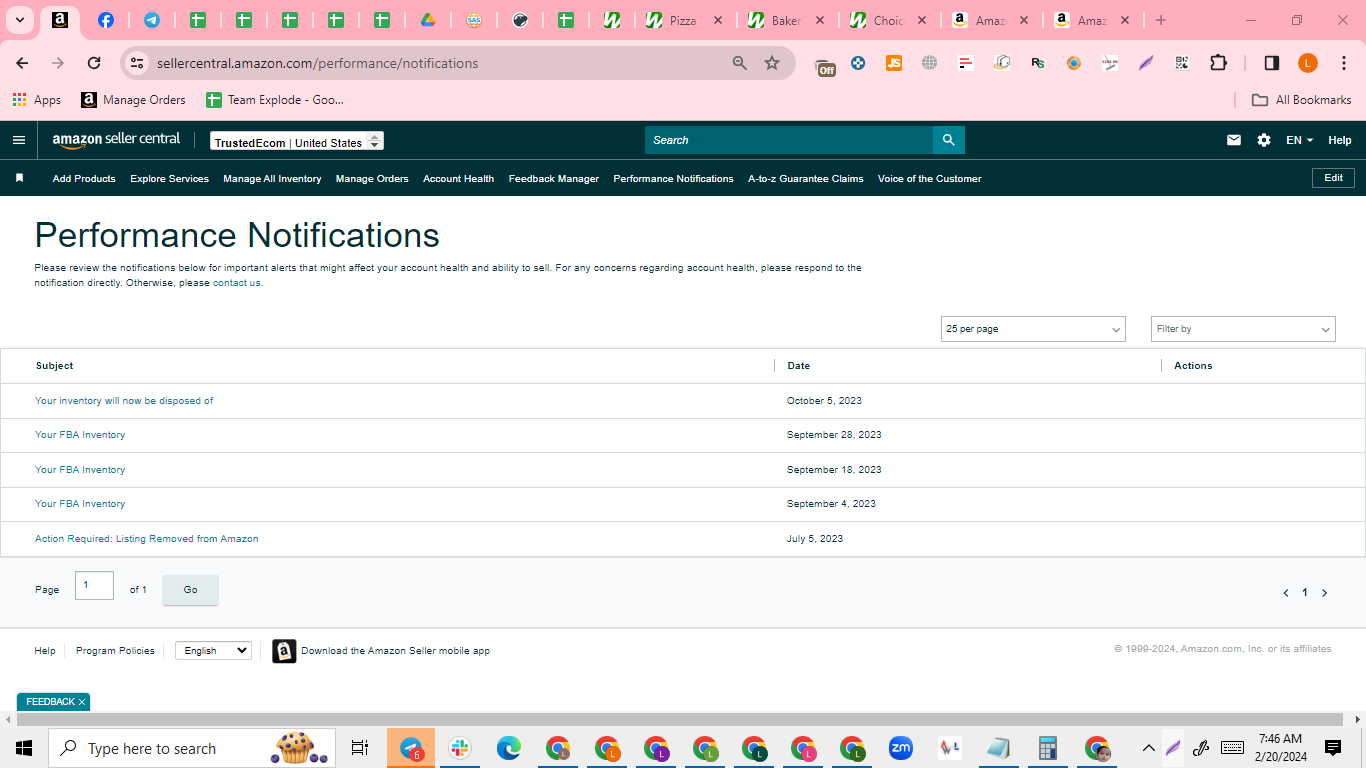Click the teal search magnifier button

[949, 140]
